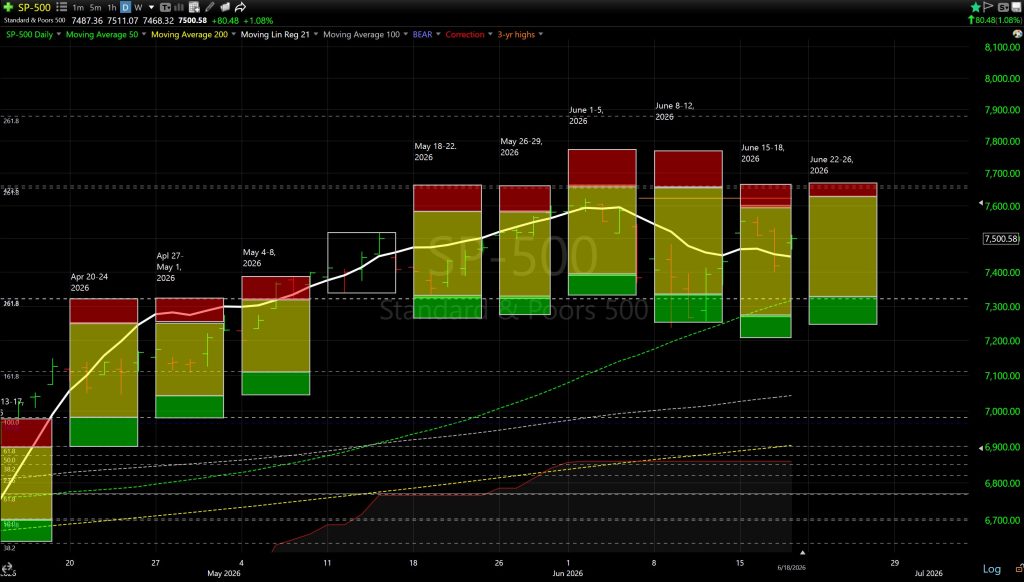The image size is (1024, 582).
Task: Click the Jul 2026 time axis label
Action: point(928,574)
